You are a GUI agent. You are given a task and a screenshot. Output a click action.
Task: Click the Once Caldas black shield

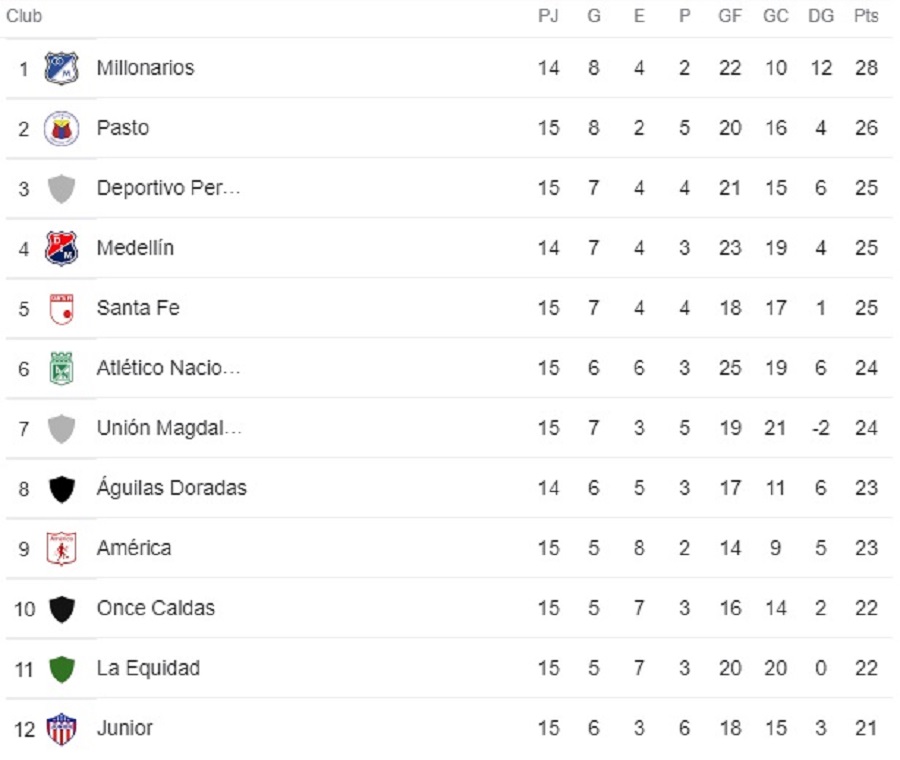click(x=62, y=608)
